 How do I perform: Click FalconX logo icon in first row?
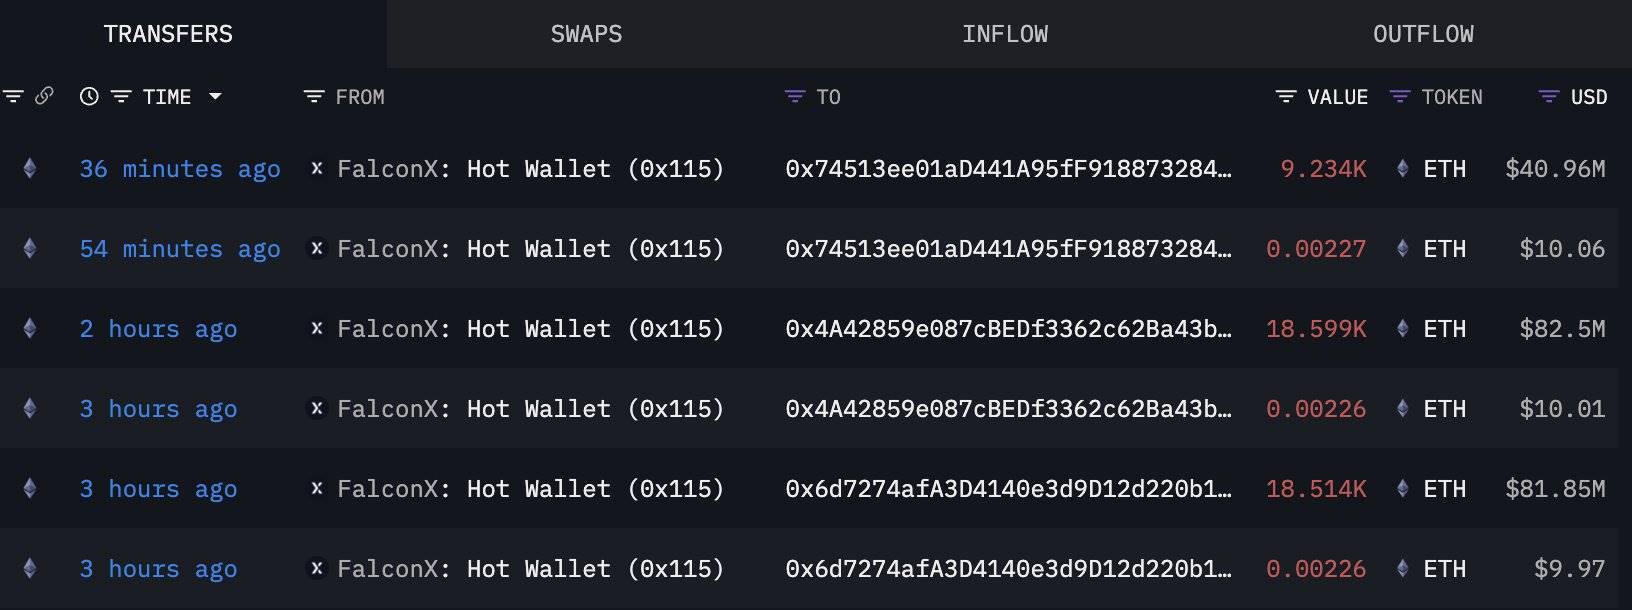pos(317,169)
